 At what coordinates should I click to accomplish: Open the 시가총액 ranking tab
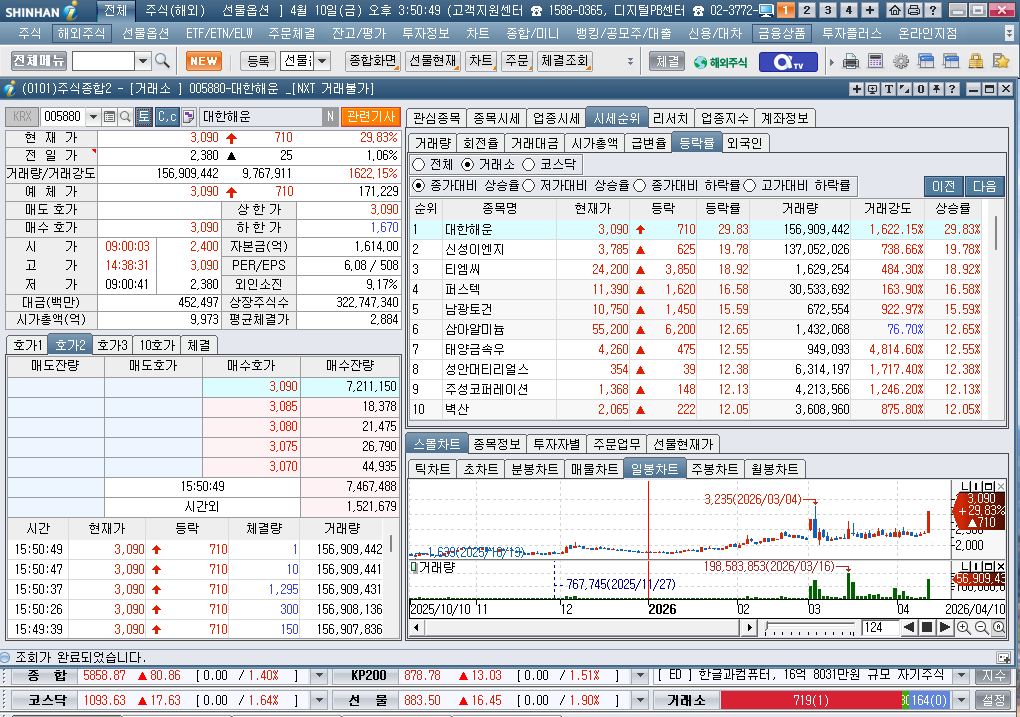[595, 143]
